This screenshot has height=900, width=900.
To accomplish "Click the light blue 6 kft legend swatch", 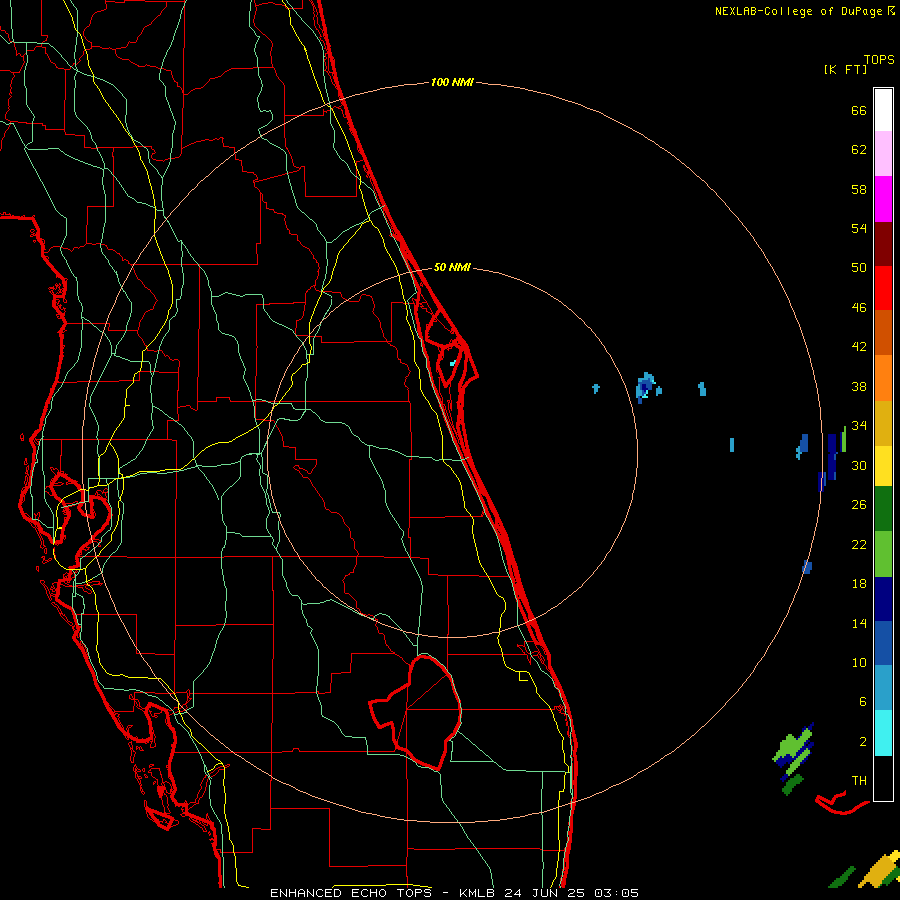I will [x=883, y=688].
